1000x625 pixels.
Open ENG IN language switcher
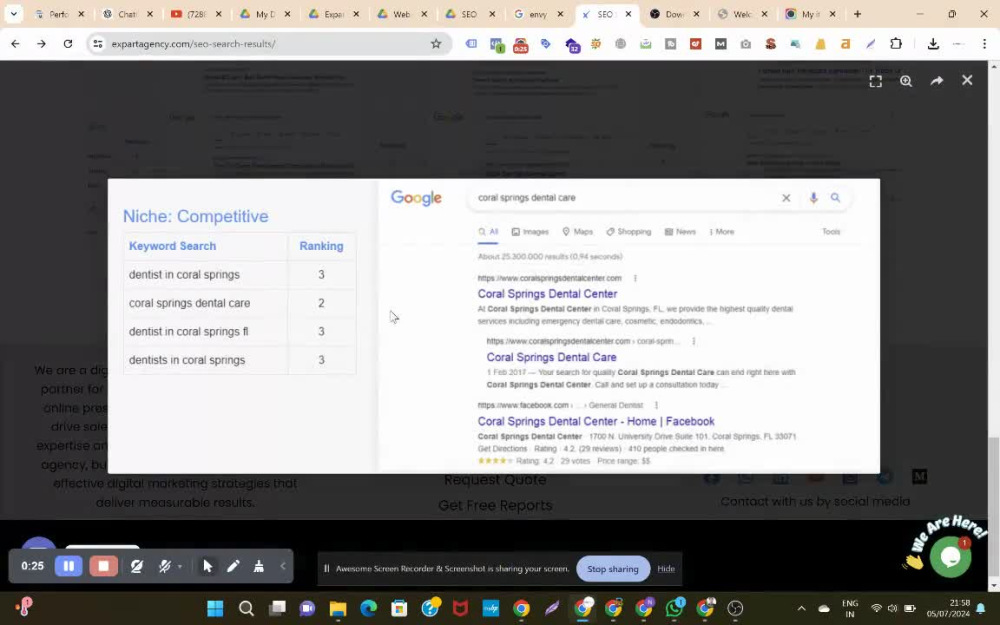[849, 608]
